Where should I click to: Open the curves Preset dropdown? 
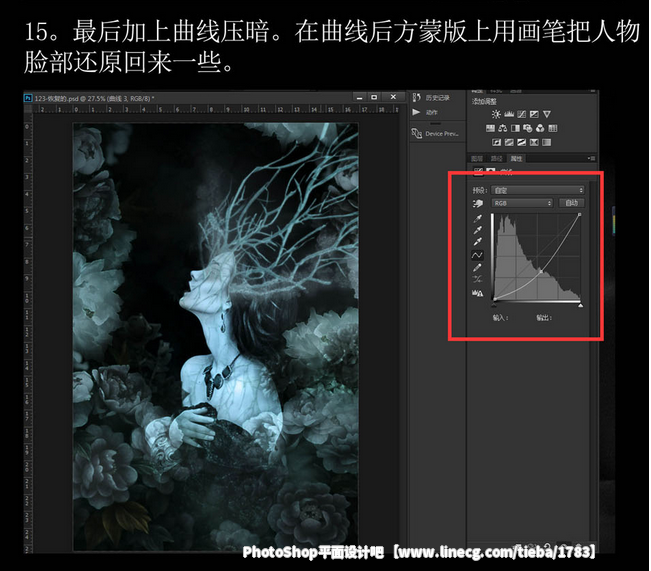[x=538, y=190]
